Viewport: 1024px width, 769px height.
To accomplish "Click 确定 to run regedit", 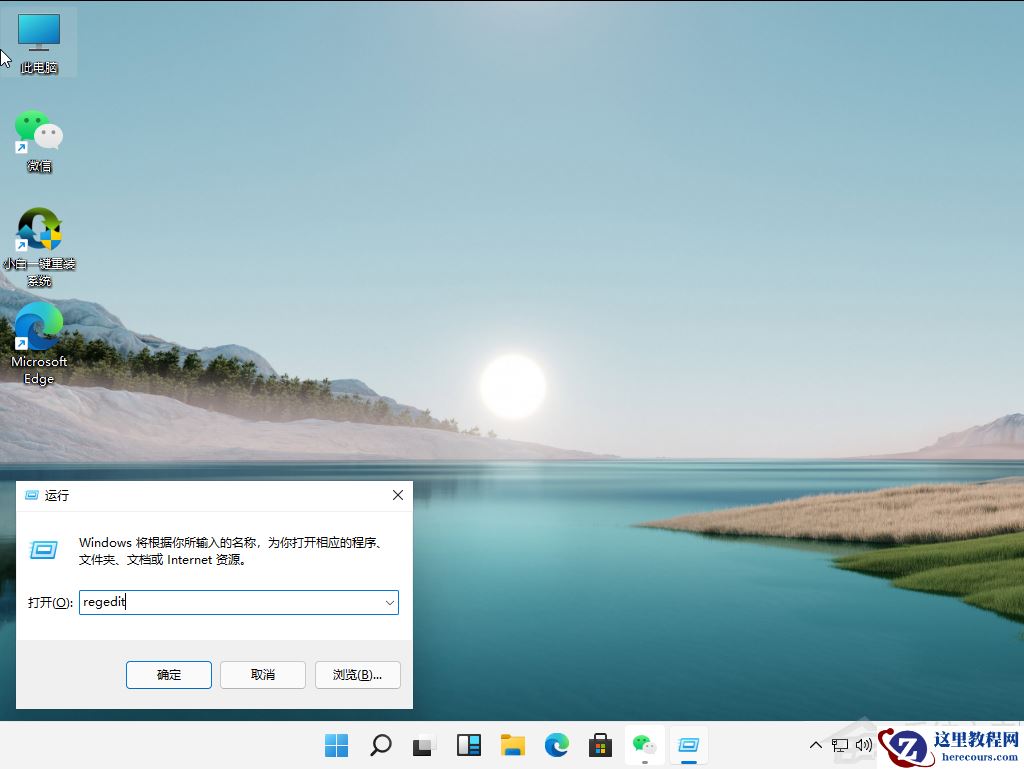I will click(x=168, y=675).
